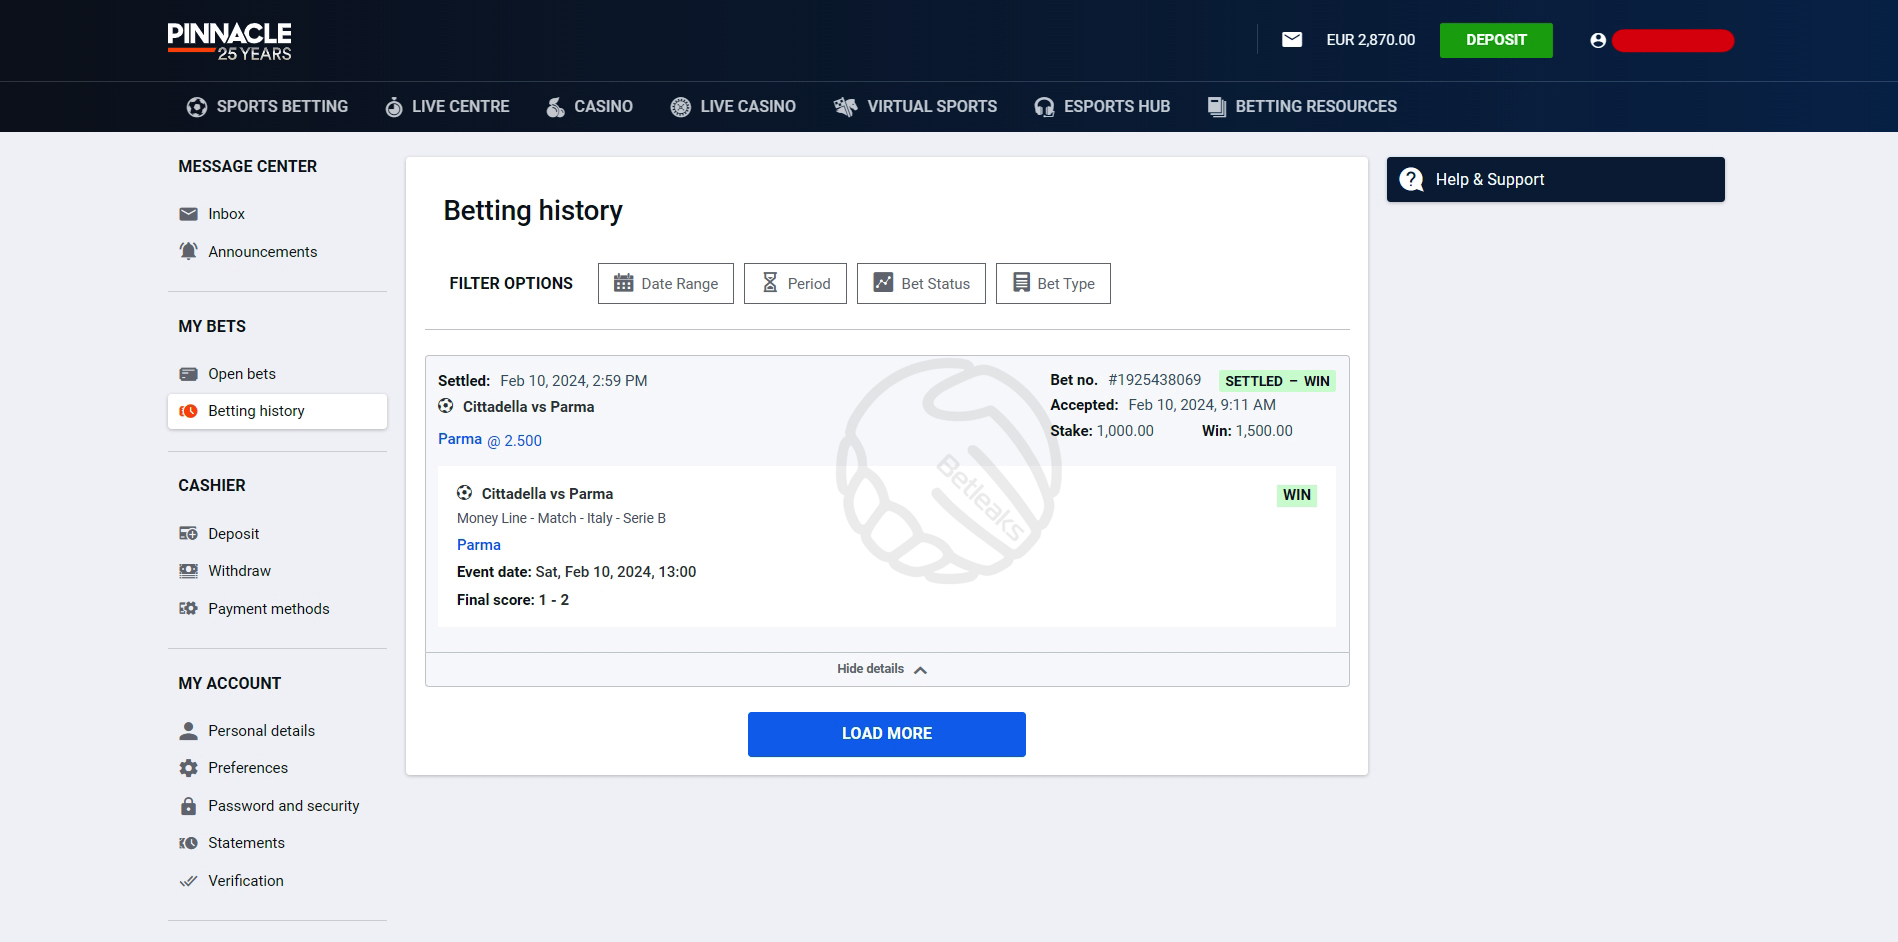
Task: Click the Preferences gear icon
Action: (188, 768)
